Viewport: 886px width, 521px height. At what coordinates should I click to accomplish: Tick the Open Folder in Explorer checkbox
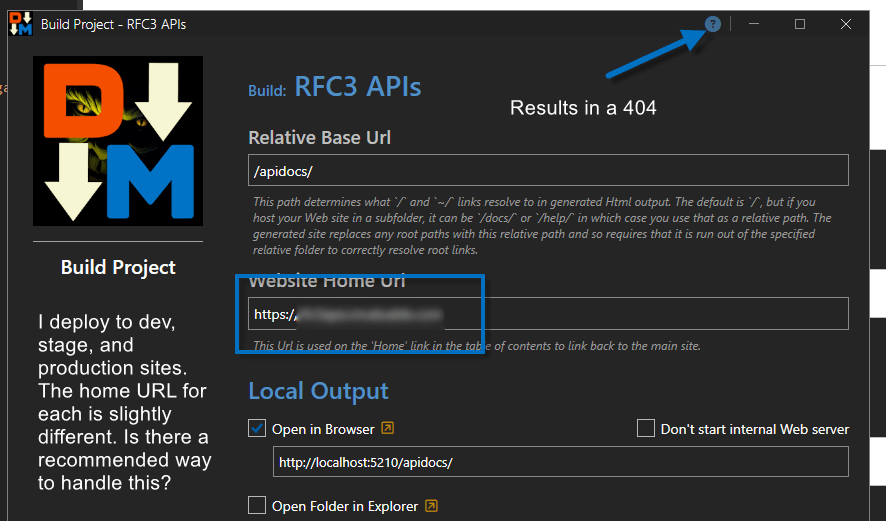257,506
